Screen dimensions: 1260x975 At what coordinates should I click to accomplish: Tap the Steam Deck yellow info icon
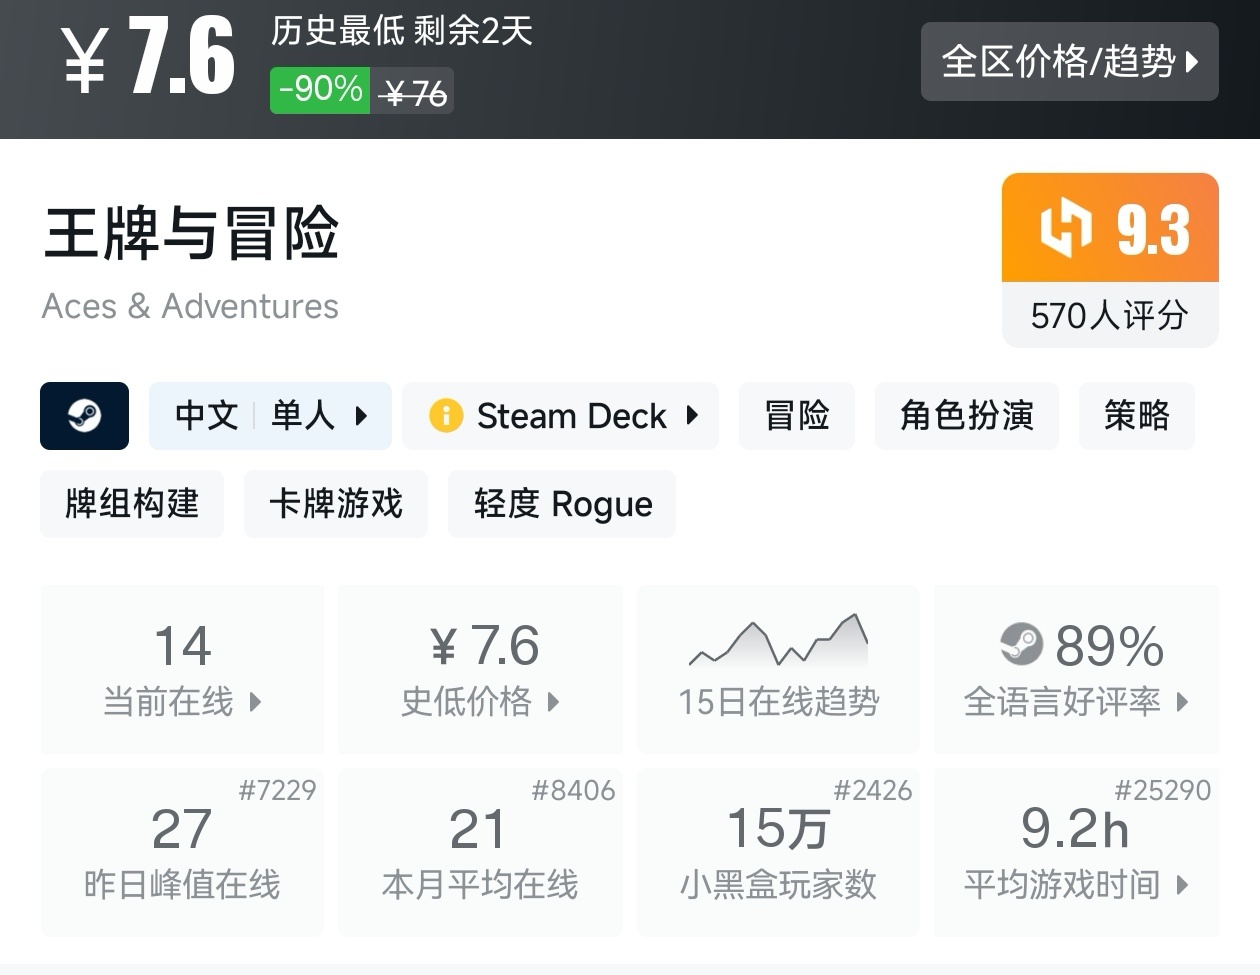(445, 416)
